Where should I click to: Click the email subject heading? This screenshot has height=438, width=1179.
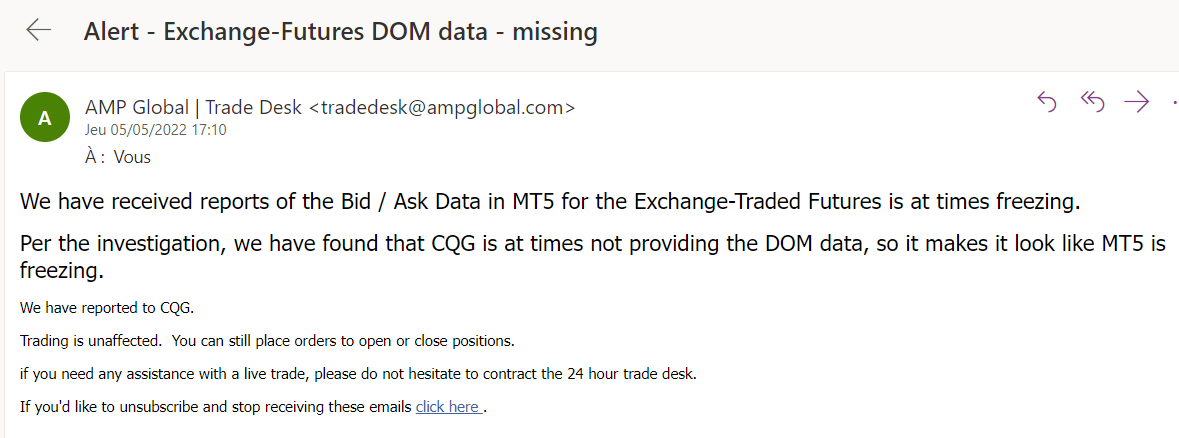[x=340, y=32]
